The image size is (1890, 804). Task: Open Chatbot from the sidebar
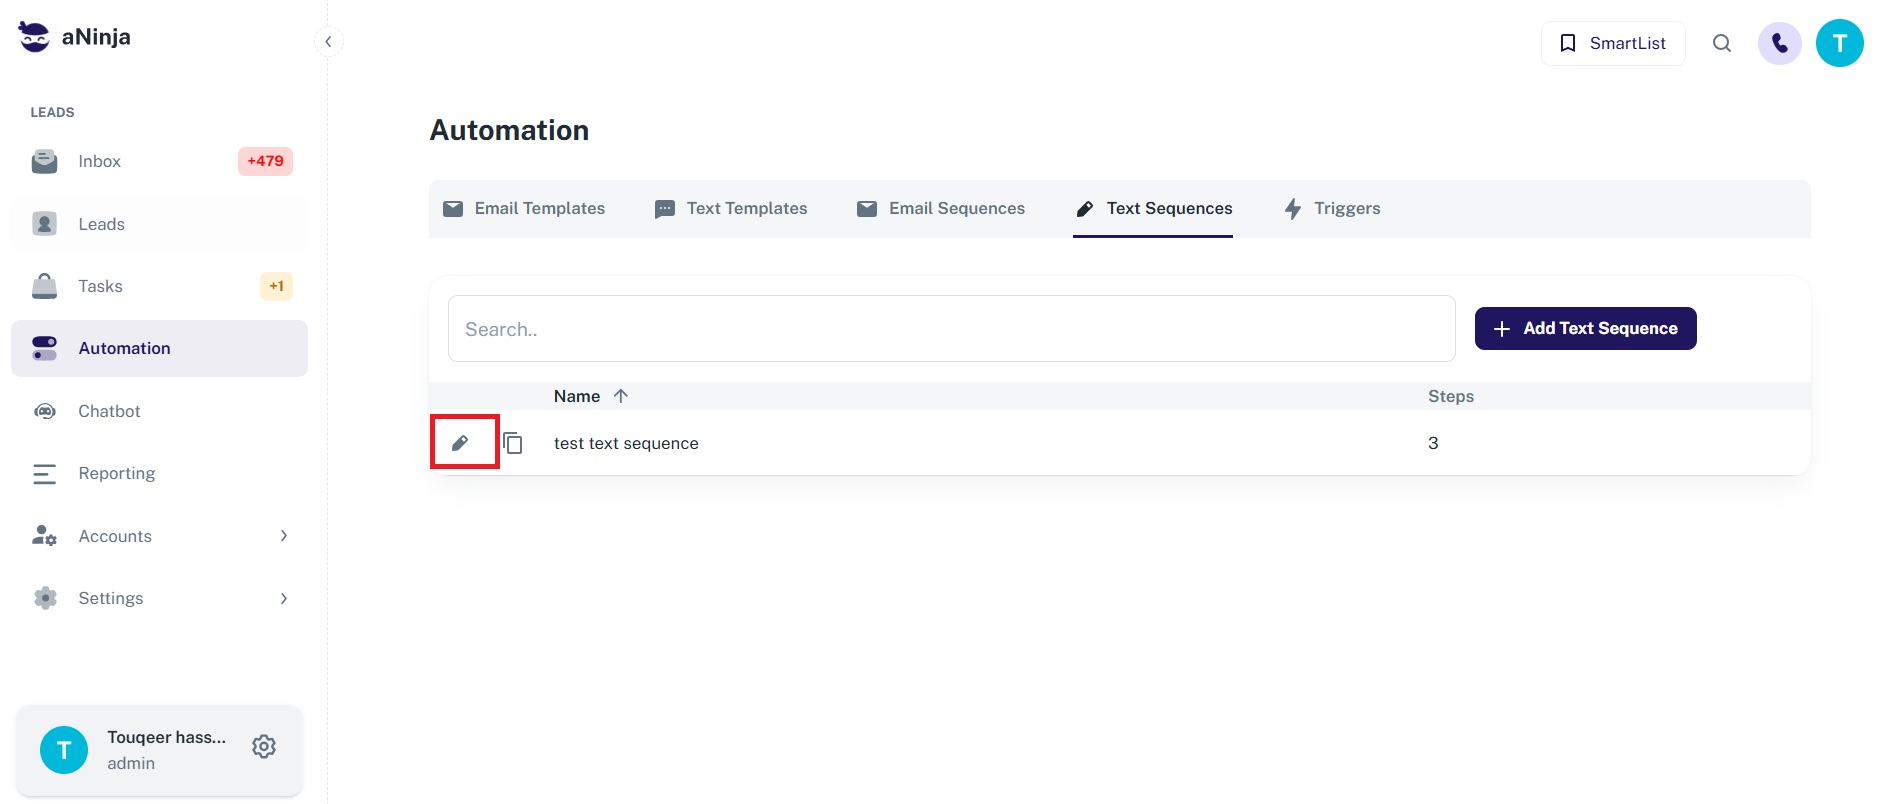coord(109,411)
